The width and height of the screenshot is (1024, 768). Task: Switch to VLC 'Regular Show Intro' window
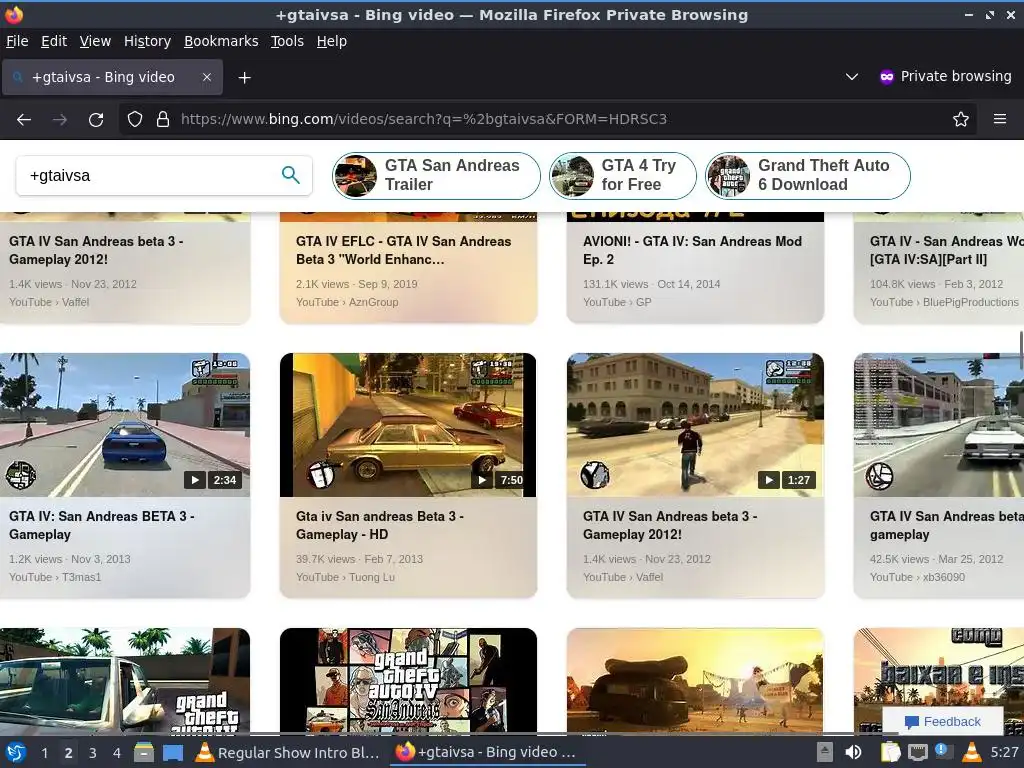tap(288, 752)
